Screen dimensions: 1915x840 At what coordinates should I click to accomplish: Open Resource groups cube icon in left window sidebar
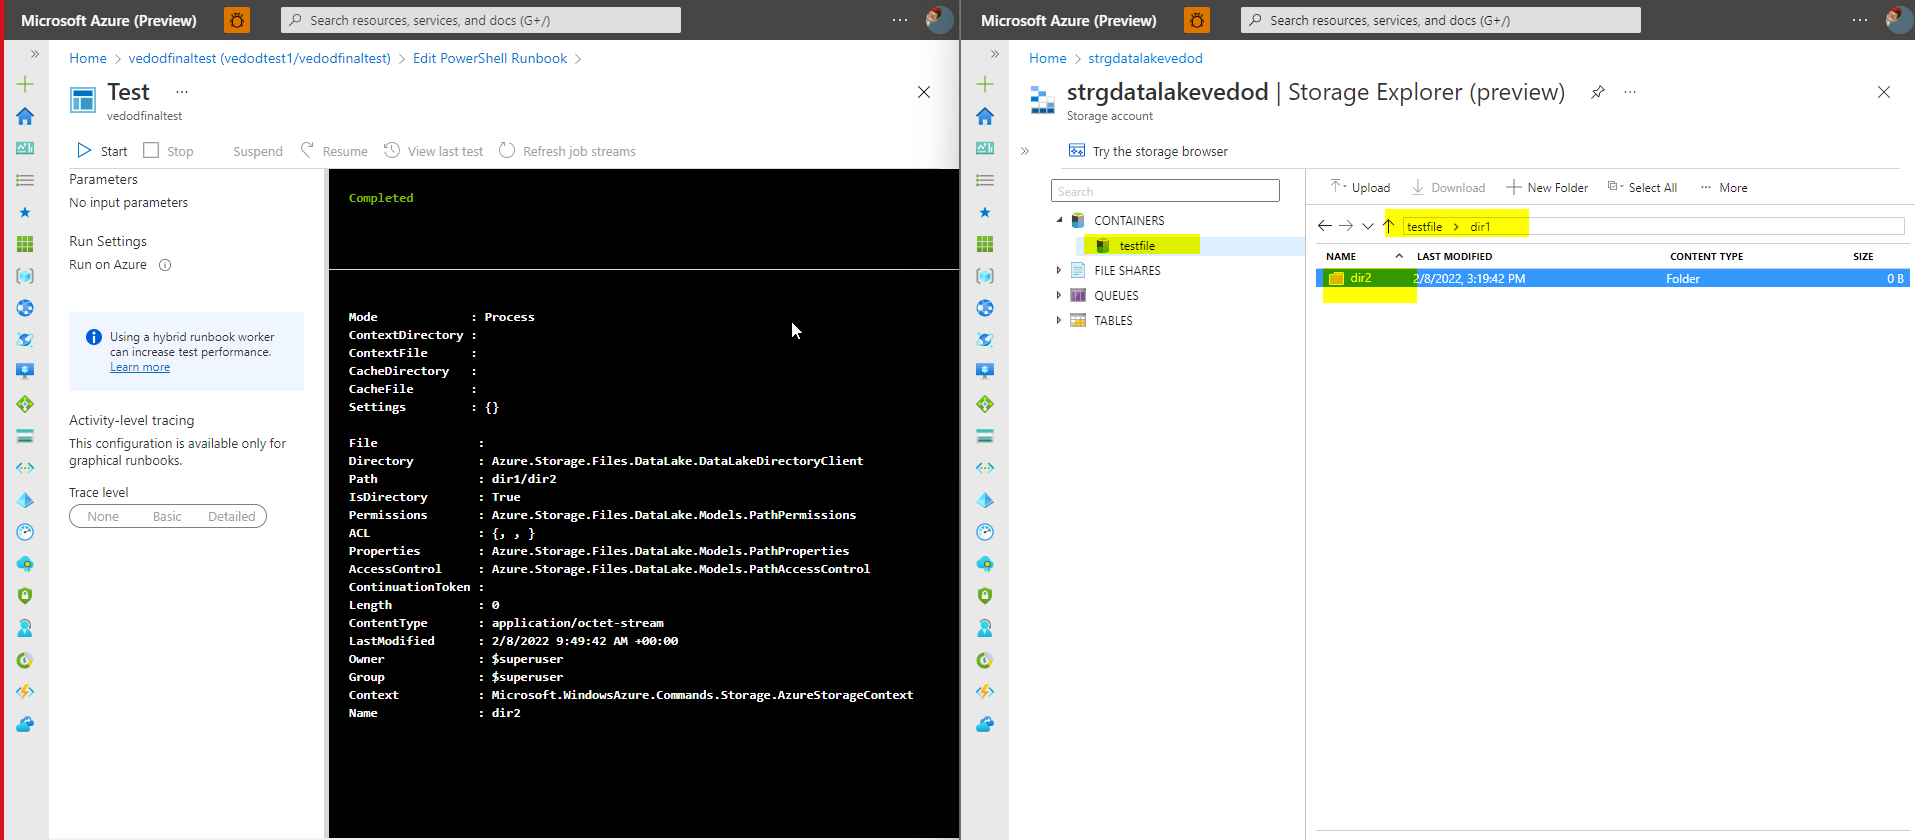pyautogui.click(x=25, y=276)
